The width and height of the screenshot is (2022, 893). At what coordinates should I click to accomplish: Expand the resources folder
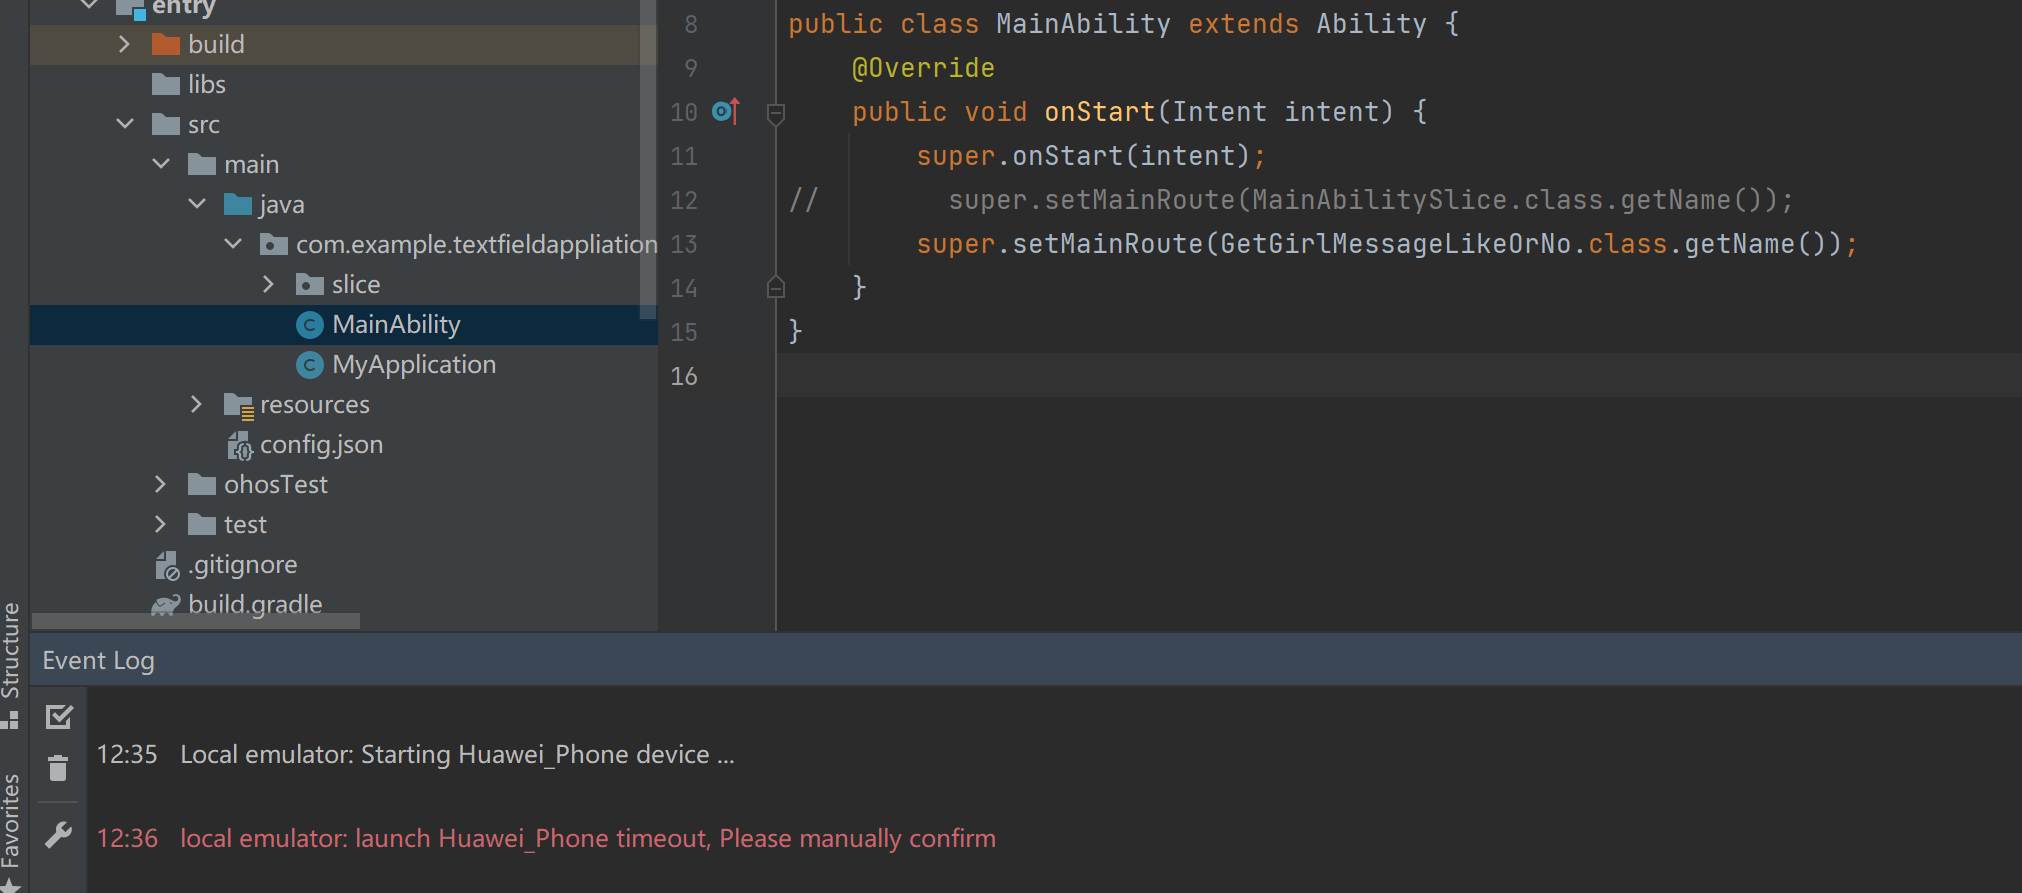point(196,404)
